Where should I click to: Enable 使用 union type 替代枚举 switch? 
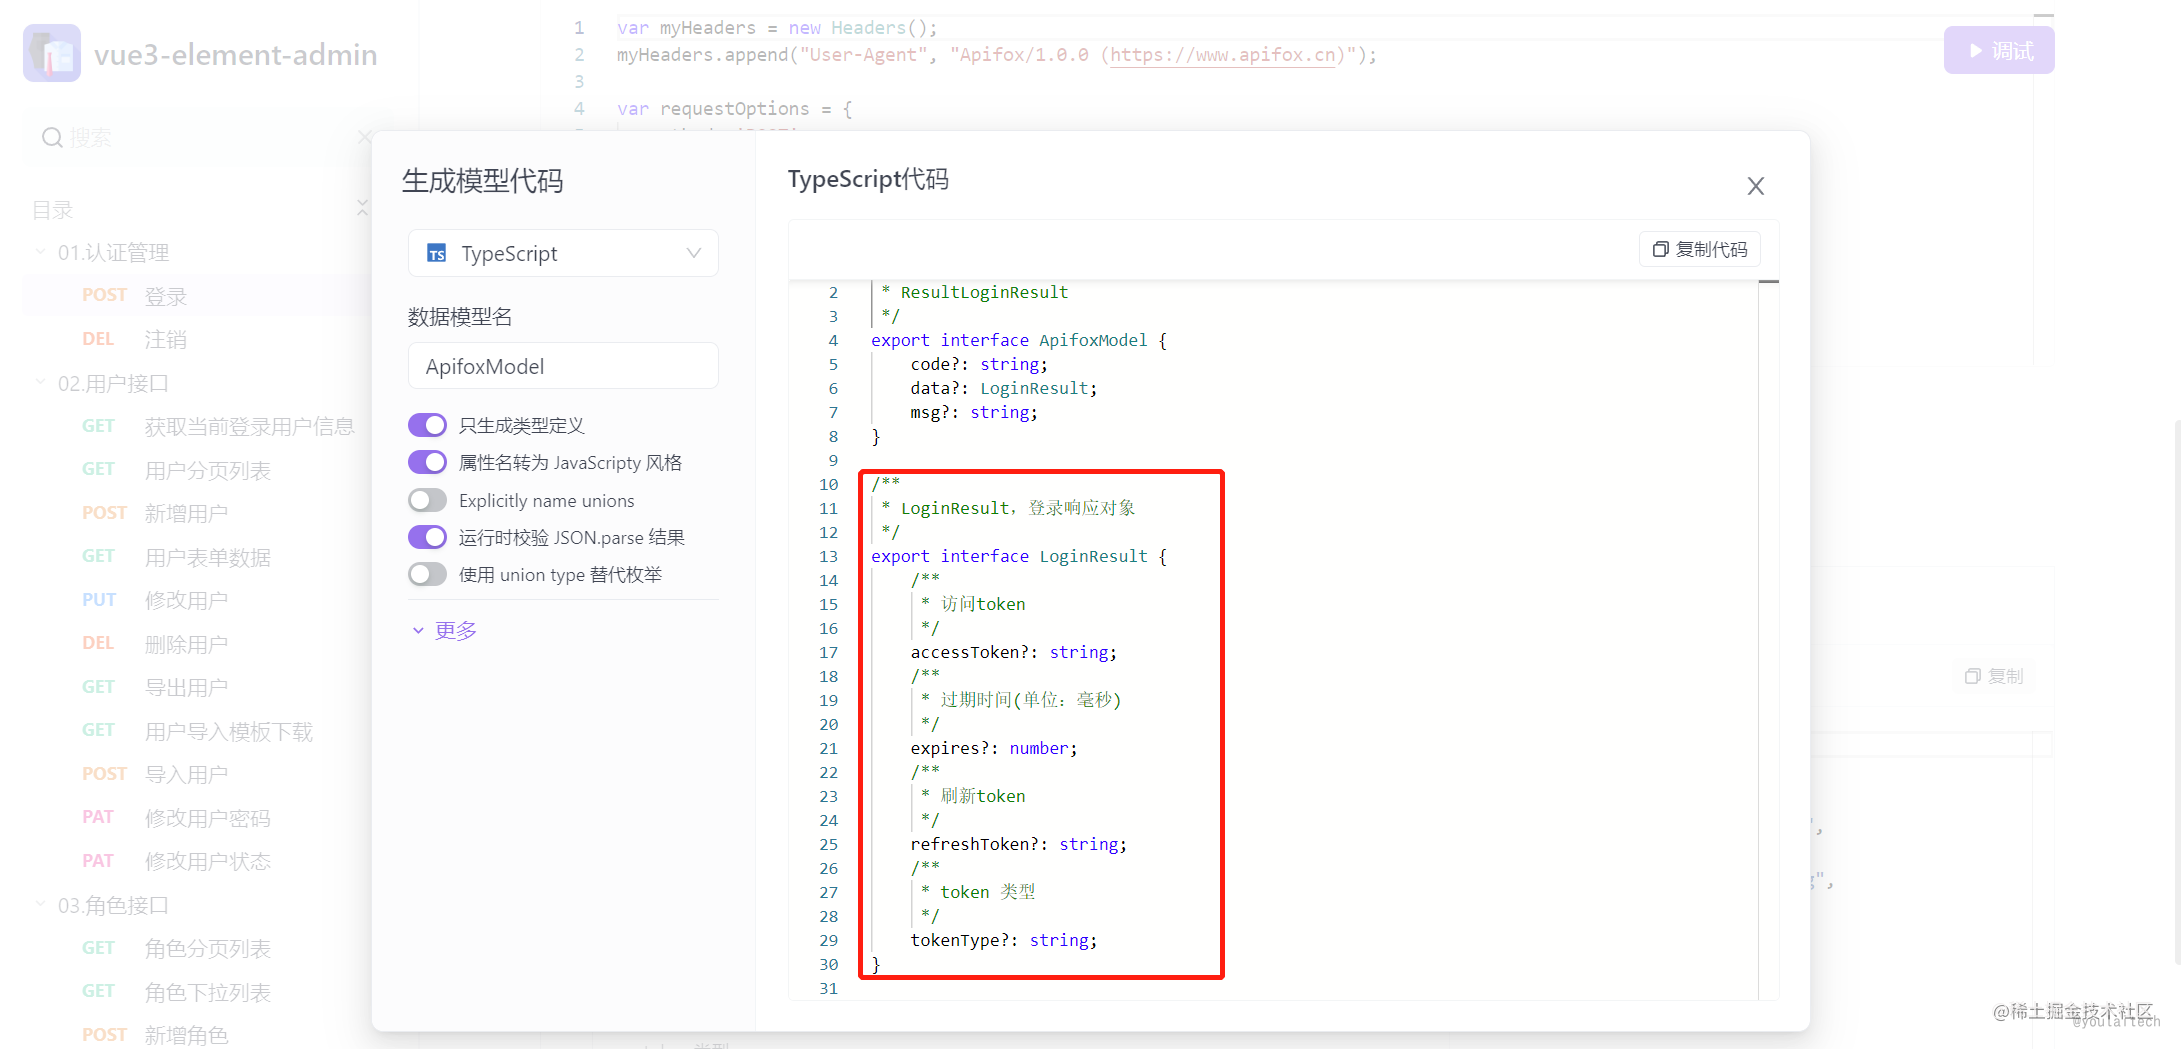pyautogui.click(x=428, y=574)
